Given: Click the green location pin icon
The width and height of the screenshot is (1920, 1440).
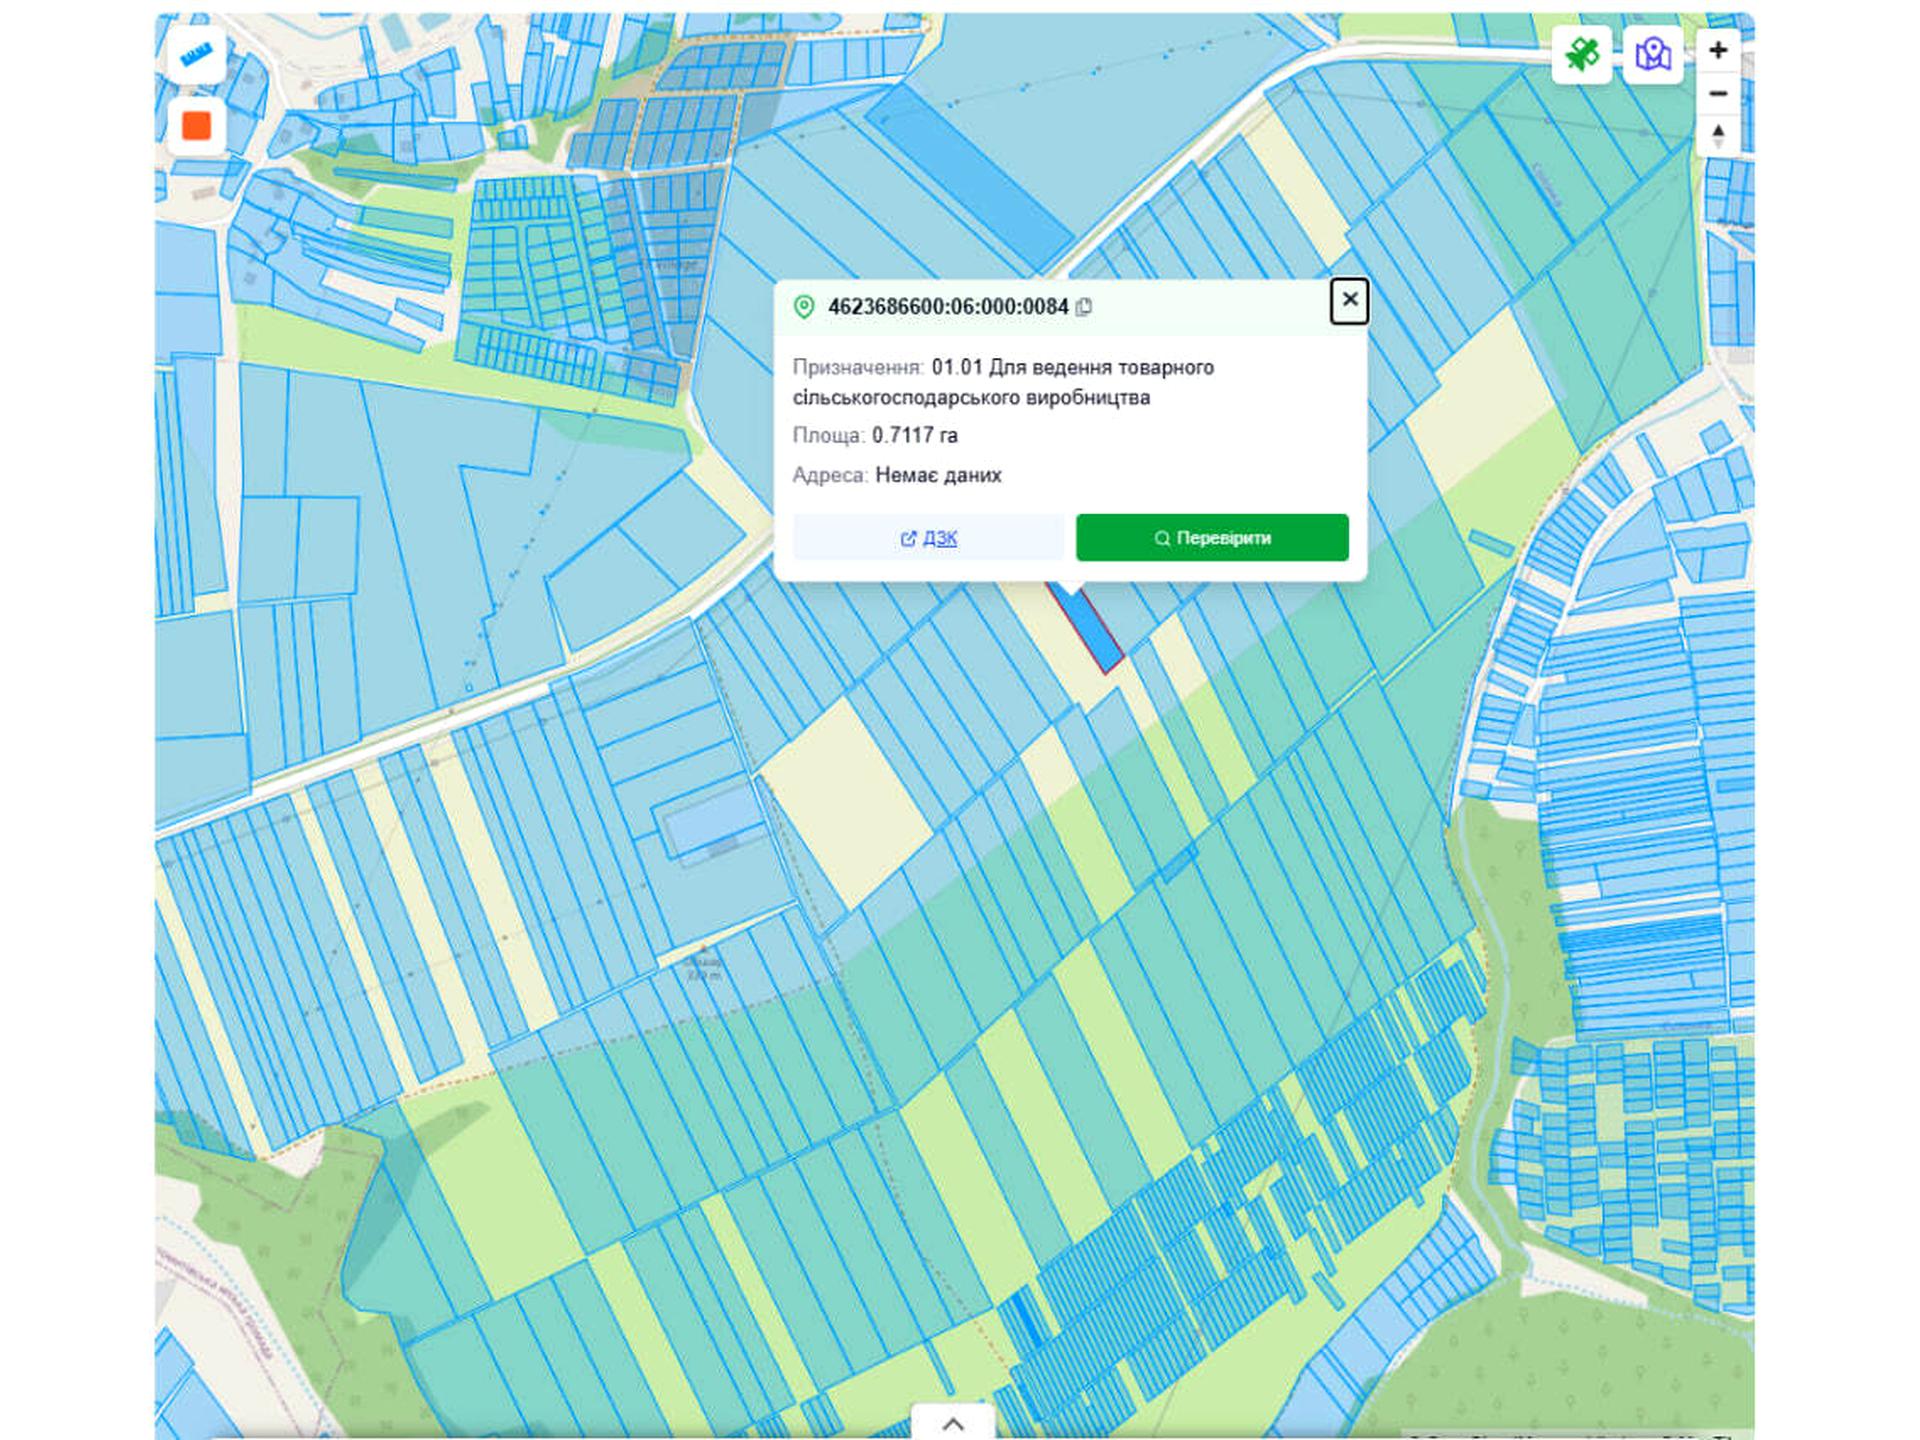Looking at the screenshot, I should pyautogui.click(x=804, y=307).
